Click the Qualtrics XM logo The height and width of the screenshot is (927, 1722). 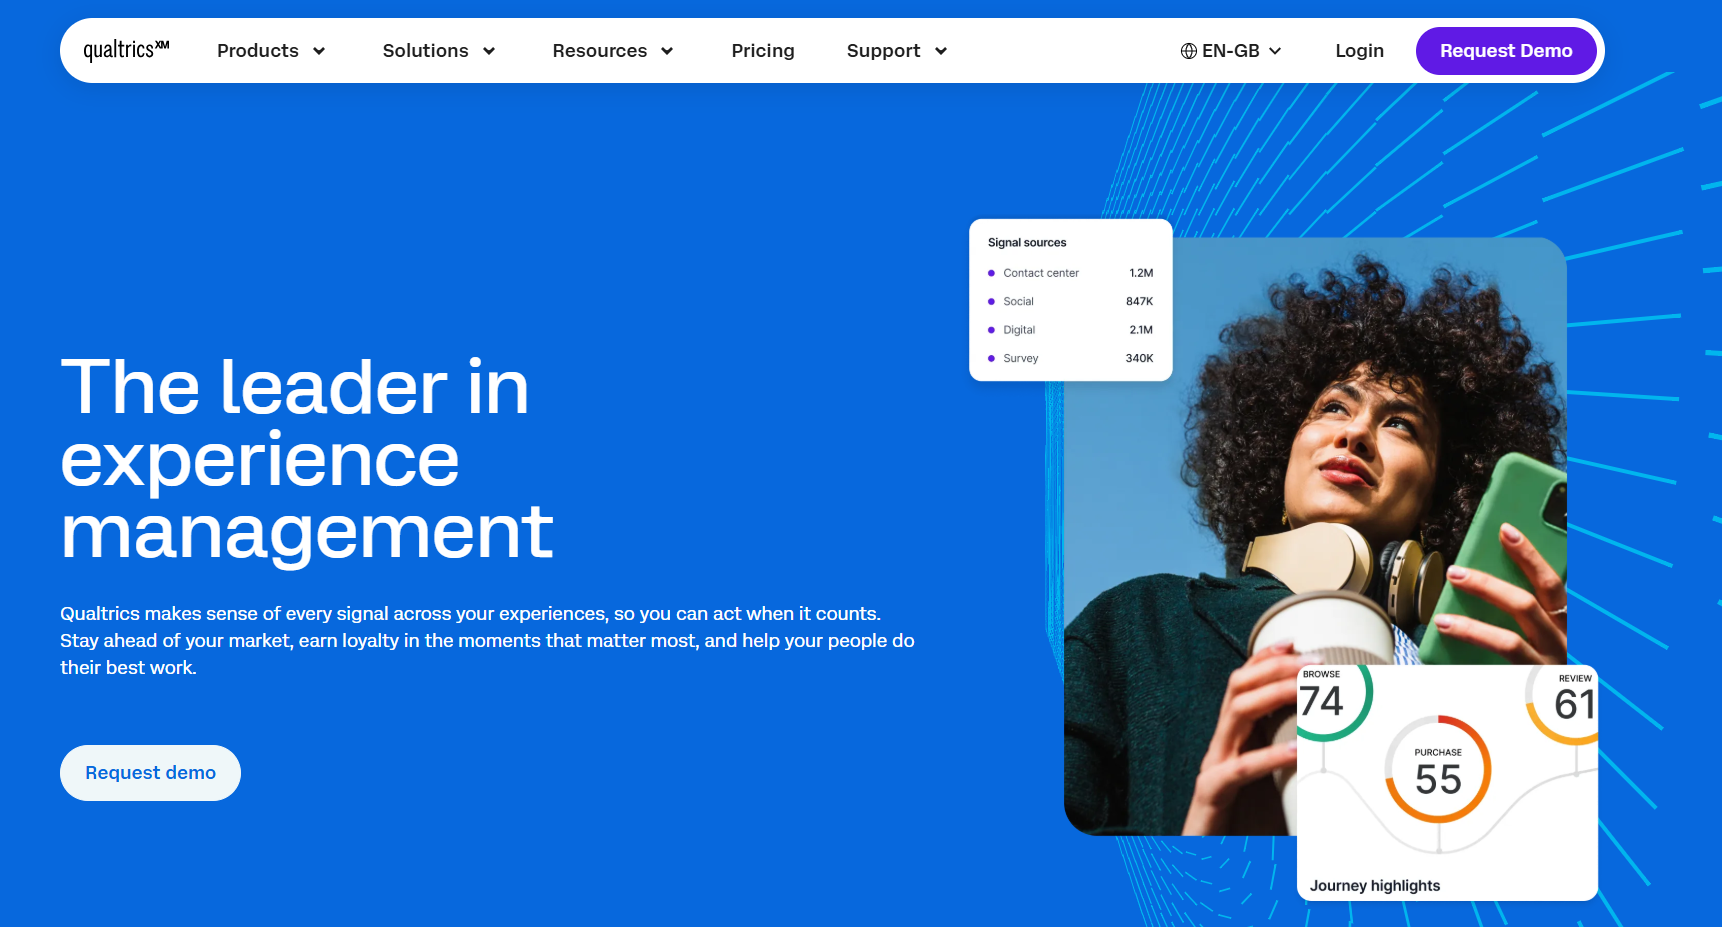click(126, 50)
